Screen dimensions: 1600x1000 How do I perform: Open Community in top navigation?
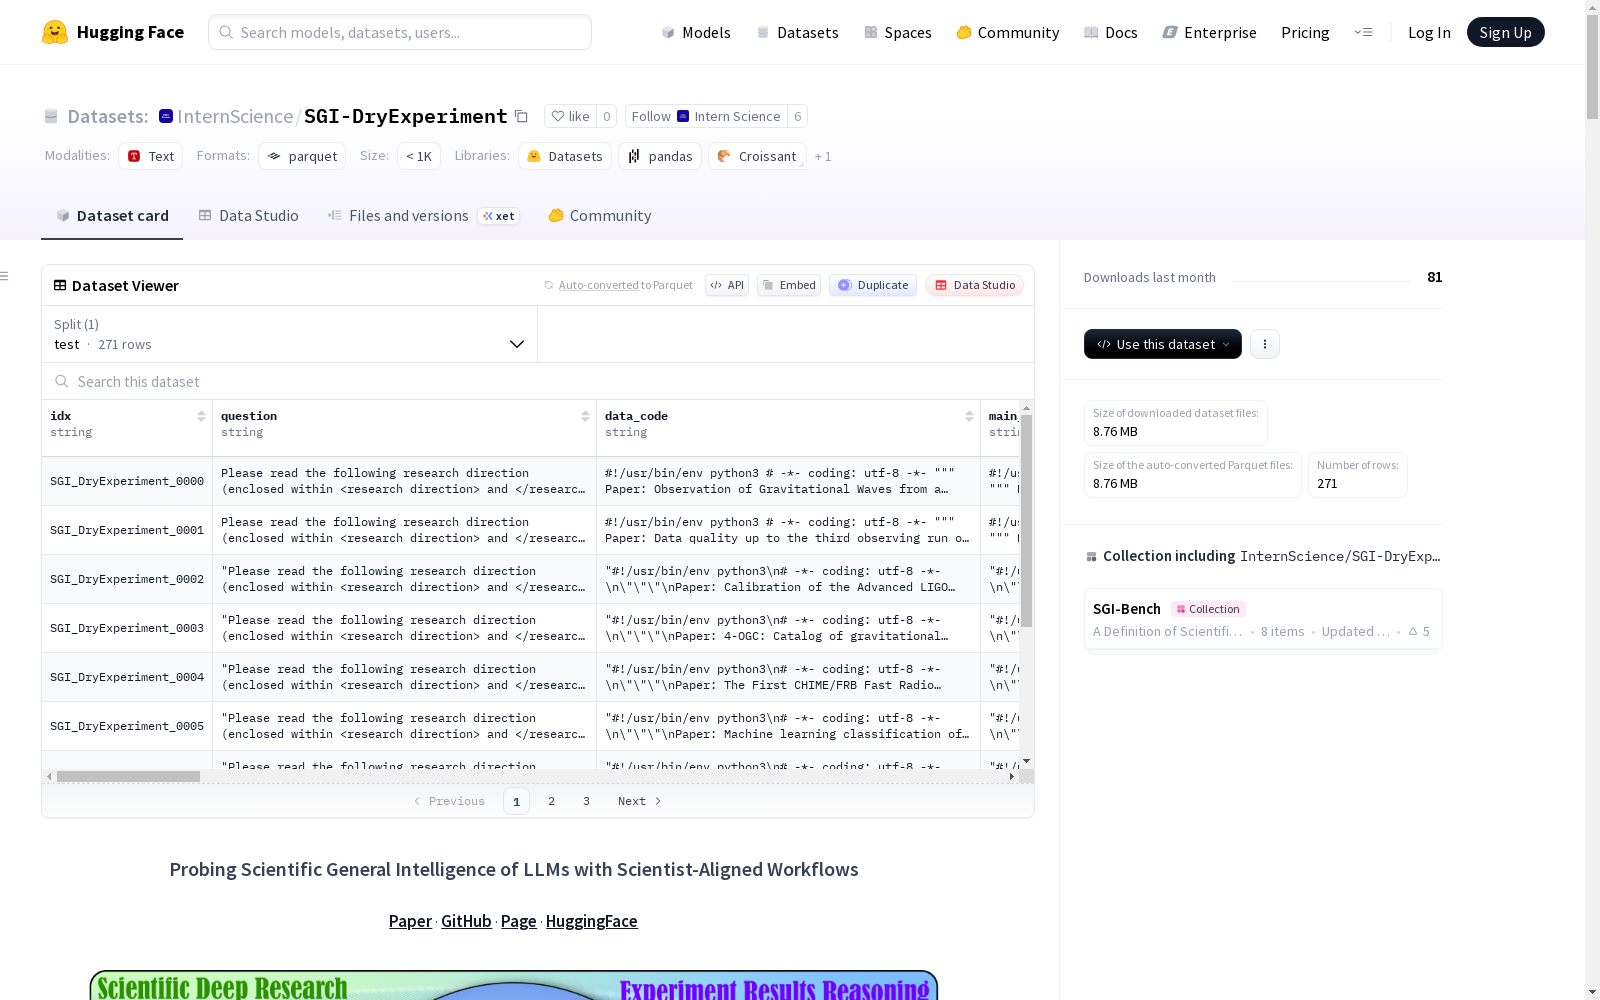tap(1008, 32)
